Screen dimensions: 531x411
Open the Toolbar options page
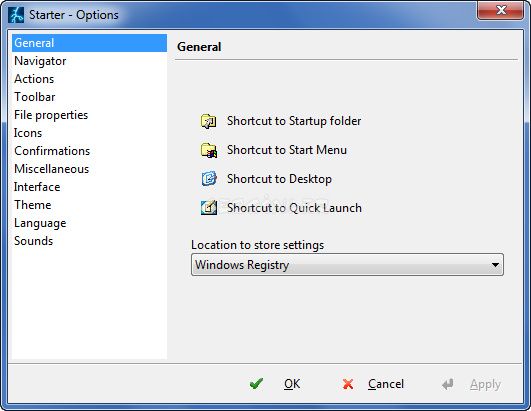point(35,97)
